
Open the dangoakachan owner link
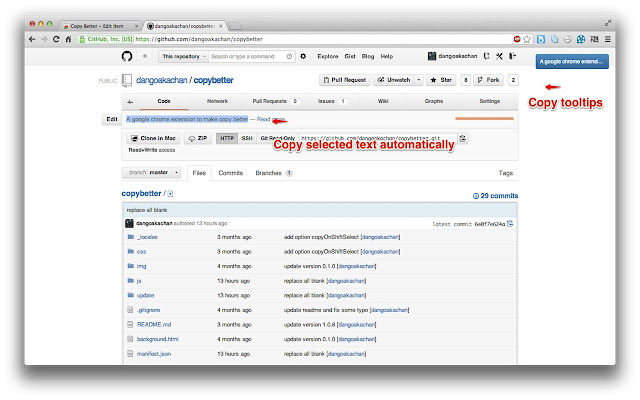tap(162, 80)
